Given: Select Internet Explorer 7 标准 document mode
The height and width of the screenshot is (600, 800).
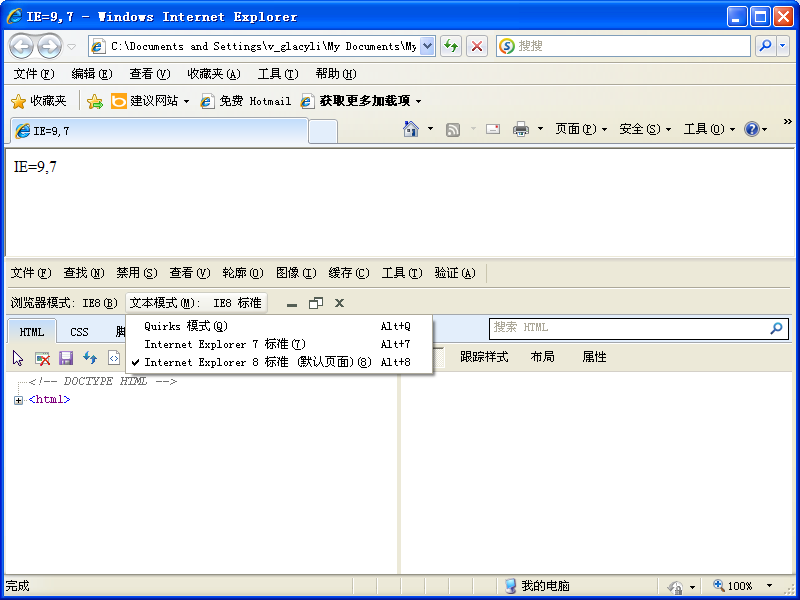Looking at the screenshot, I should pos(224,344).
